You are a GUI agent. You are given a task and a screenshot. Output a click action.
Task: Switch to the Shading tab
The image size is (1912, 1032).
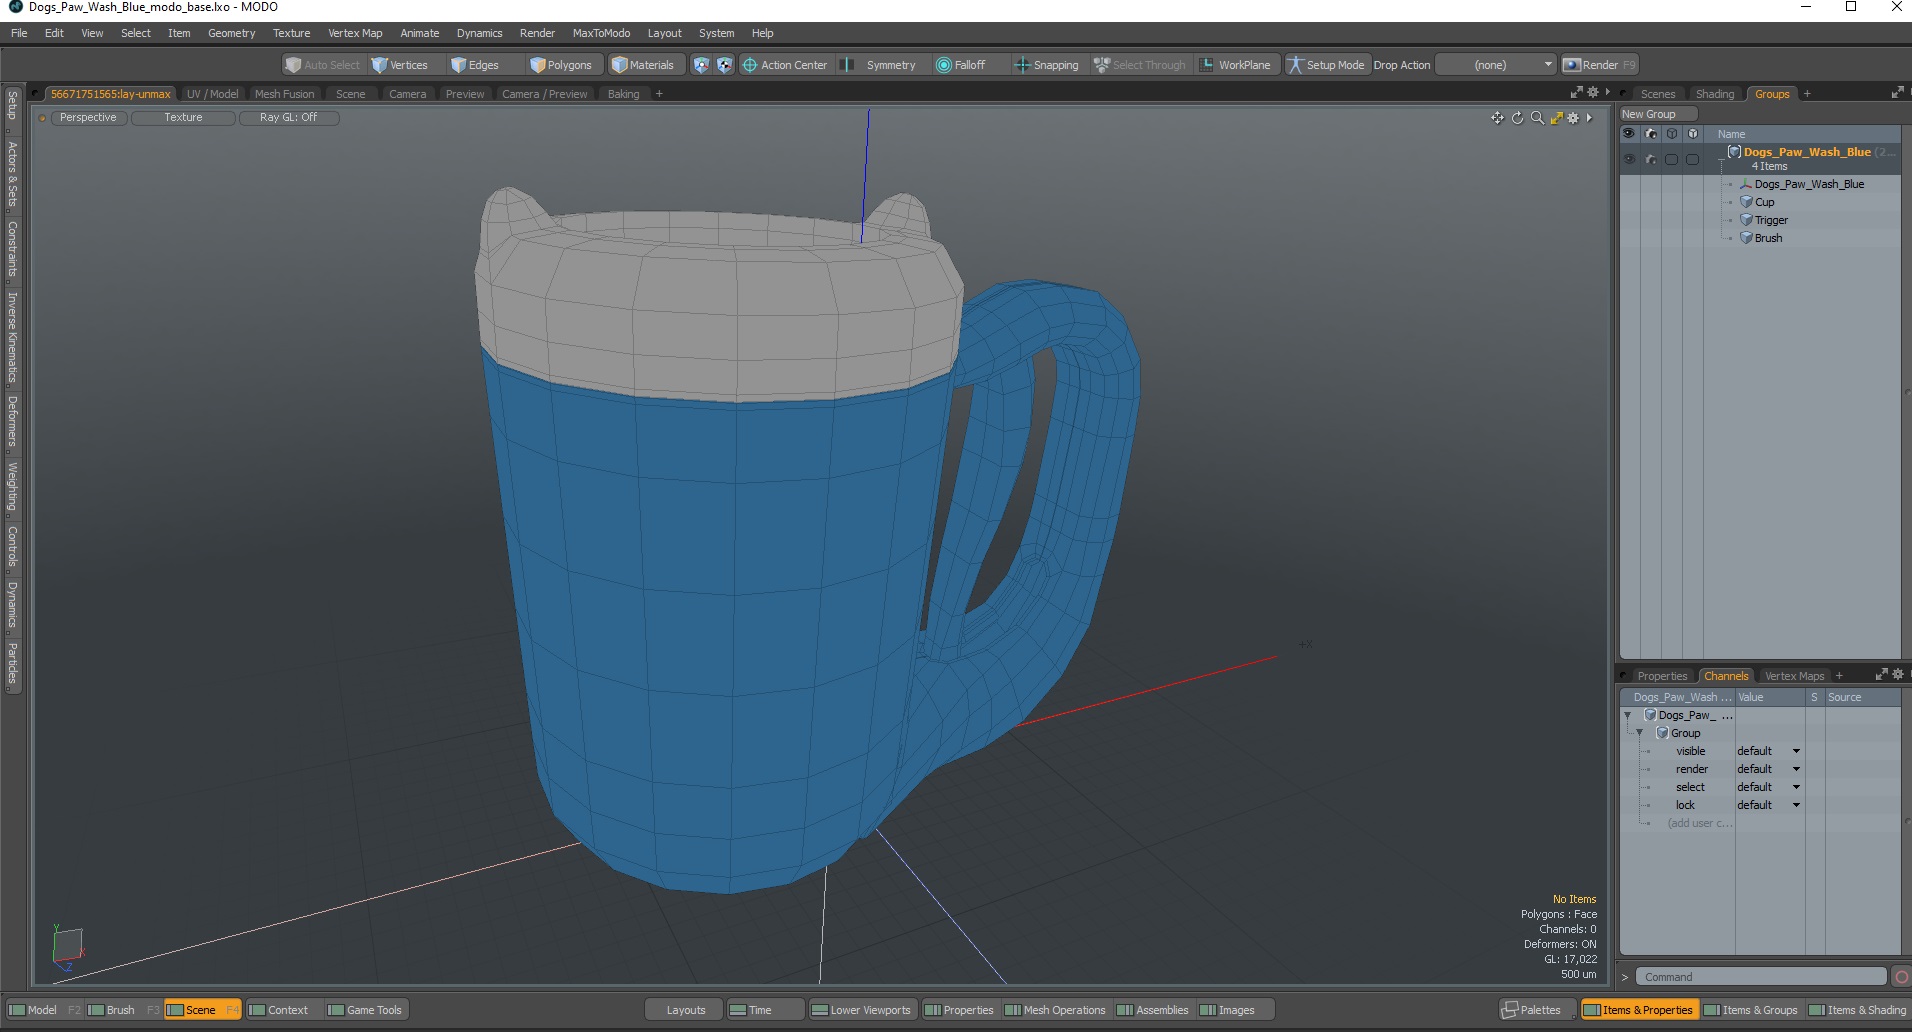pyautogui.click(x=1715, y=94)
